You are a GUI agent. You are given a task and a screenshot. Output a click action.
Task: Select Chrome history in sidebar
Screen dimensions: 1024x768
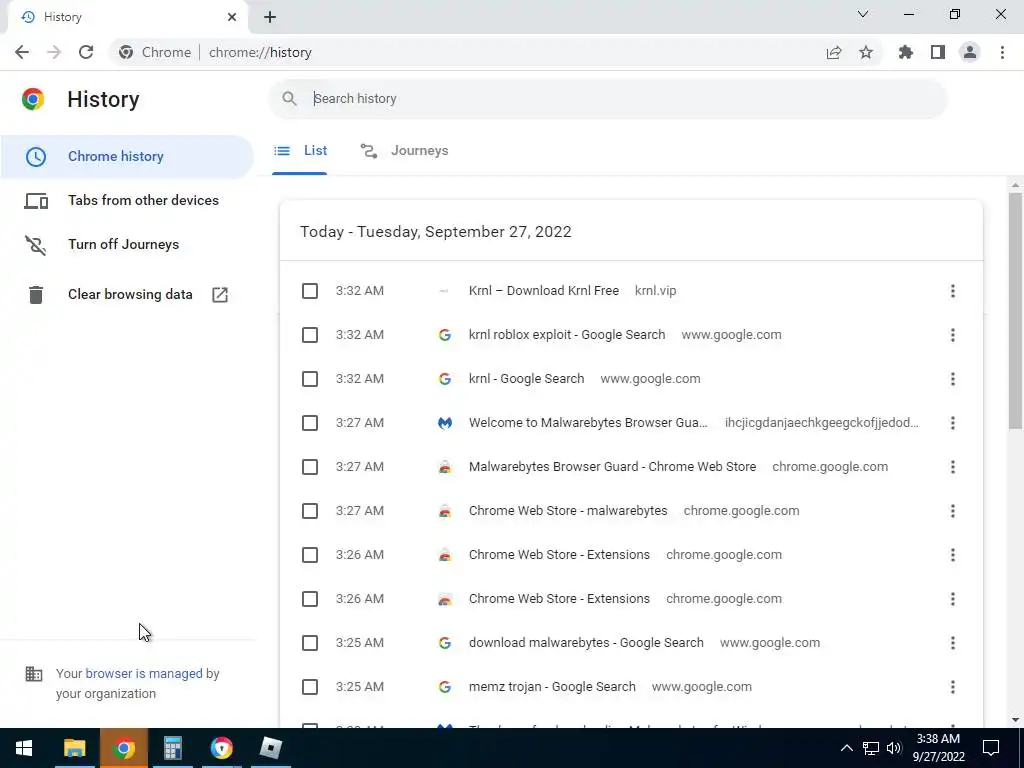click(127, 157)
